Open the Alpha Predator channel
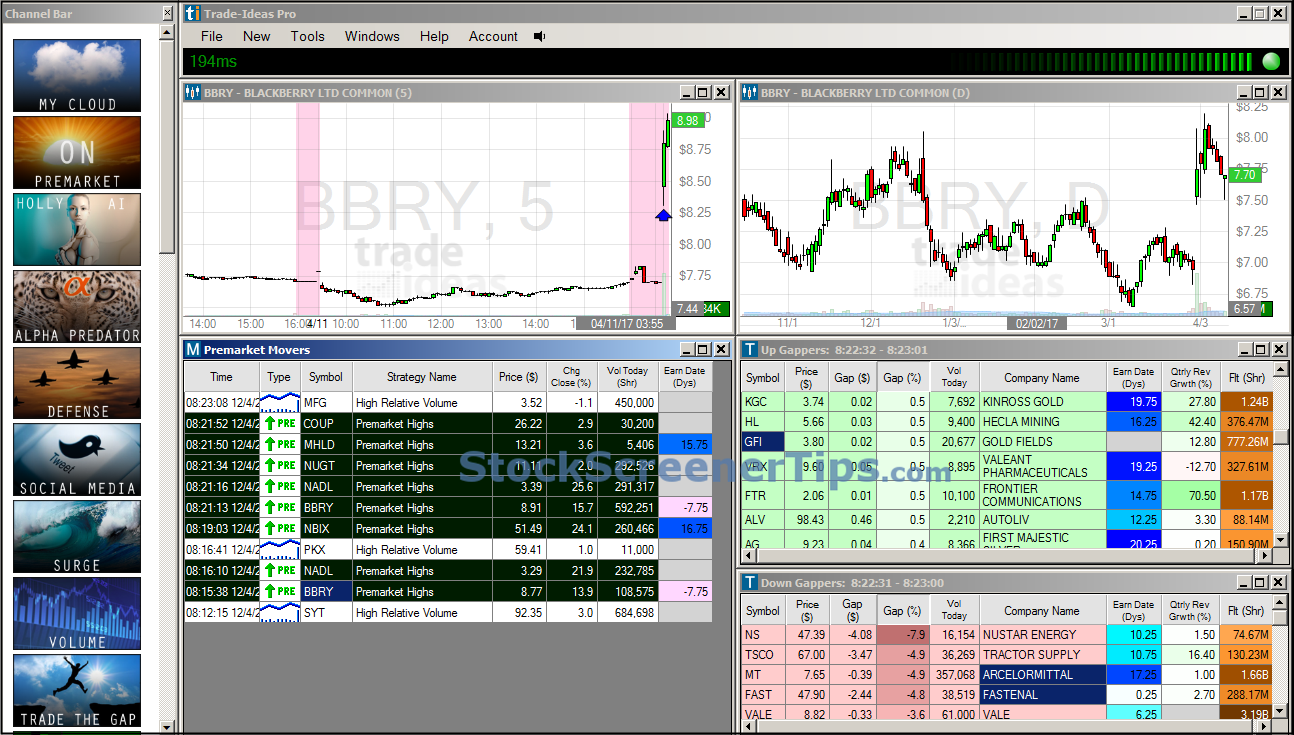The width and height of the screenshot is (1294, 735). click(77, 306)
